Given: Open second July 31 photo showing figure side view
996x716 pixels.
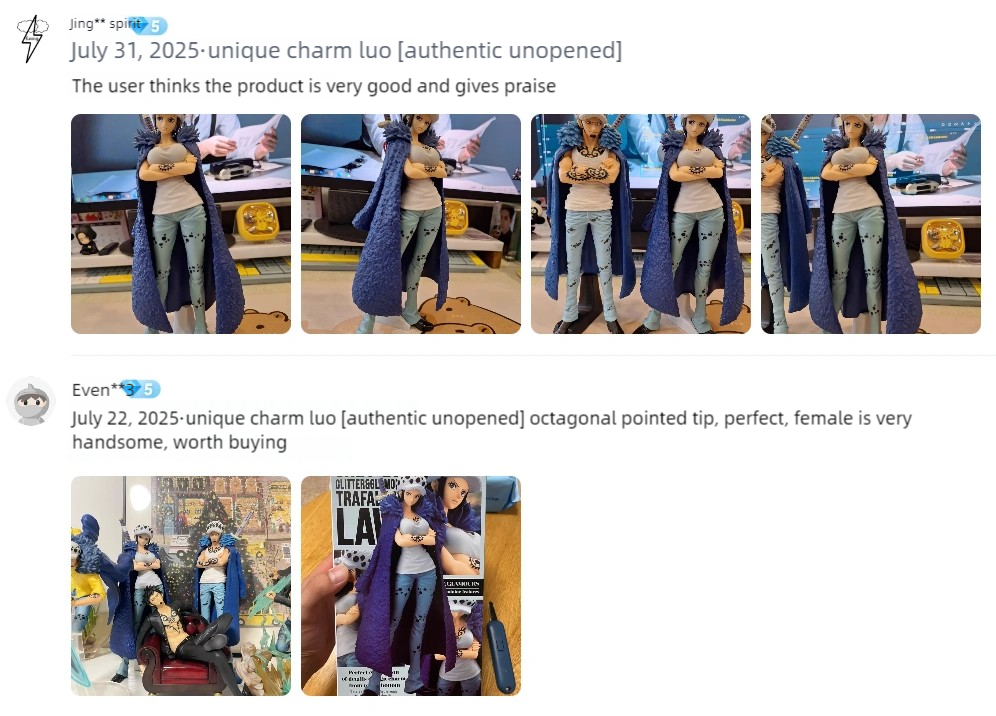Looking at the screenshot, I should [x=411, y=224].
